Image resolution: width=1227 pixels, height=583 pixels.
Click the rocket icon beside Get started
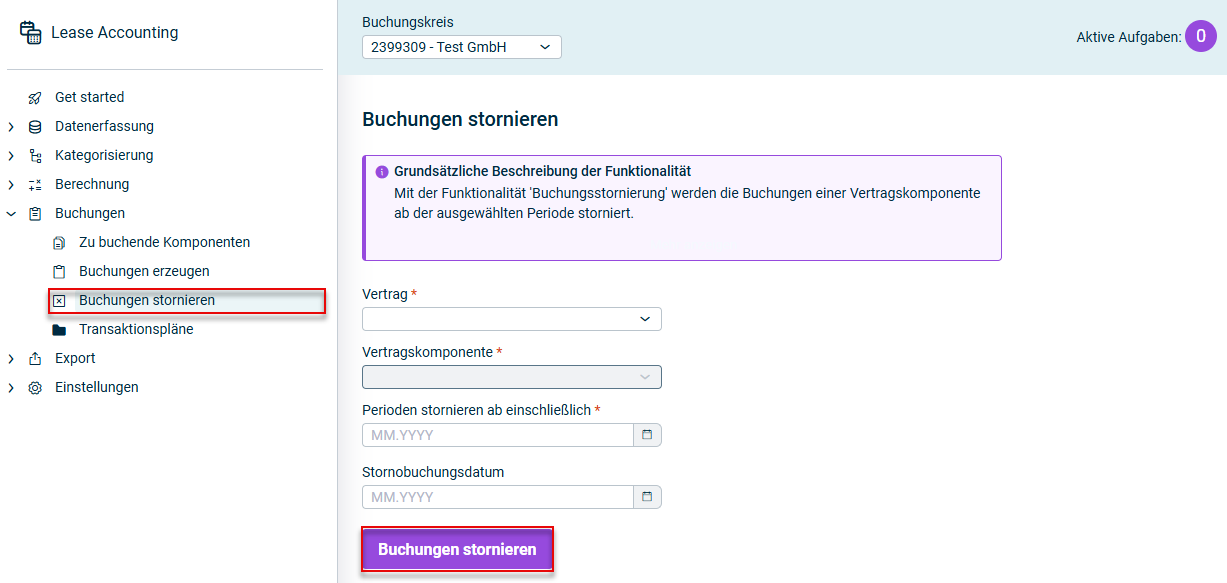35,98
